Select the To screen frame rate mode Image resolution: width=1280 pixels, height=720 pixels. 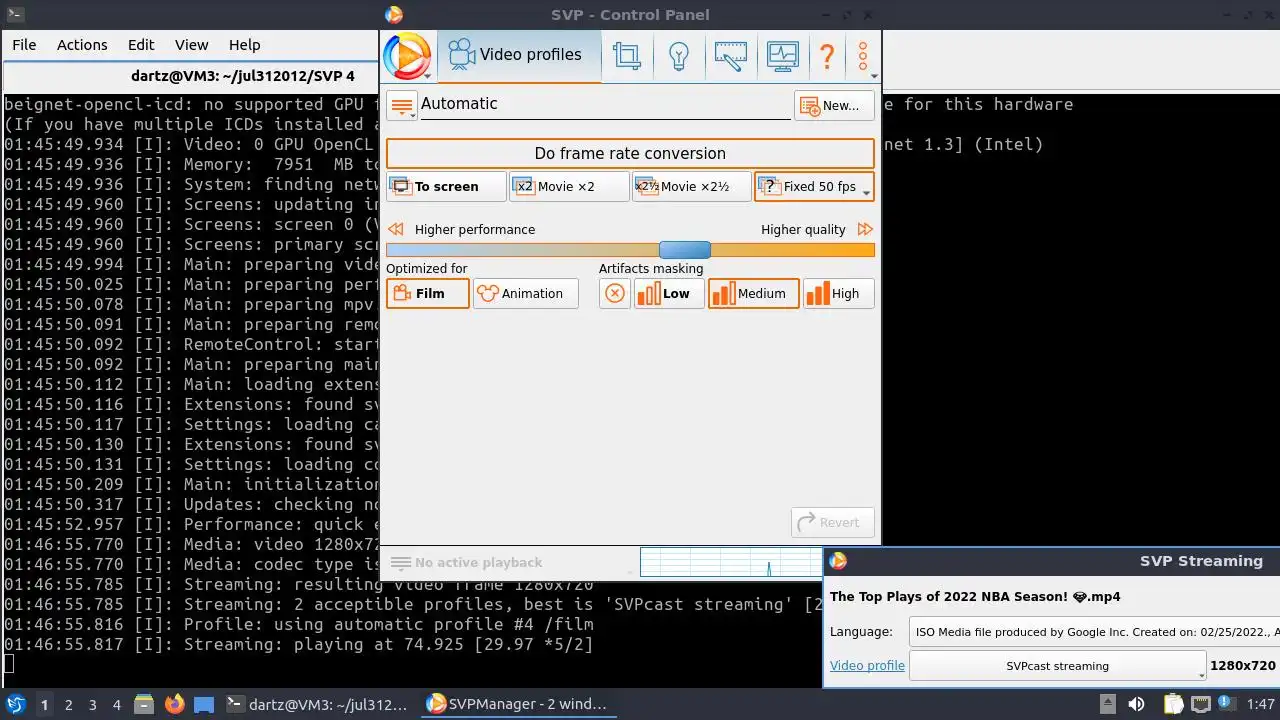446,186
